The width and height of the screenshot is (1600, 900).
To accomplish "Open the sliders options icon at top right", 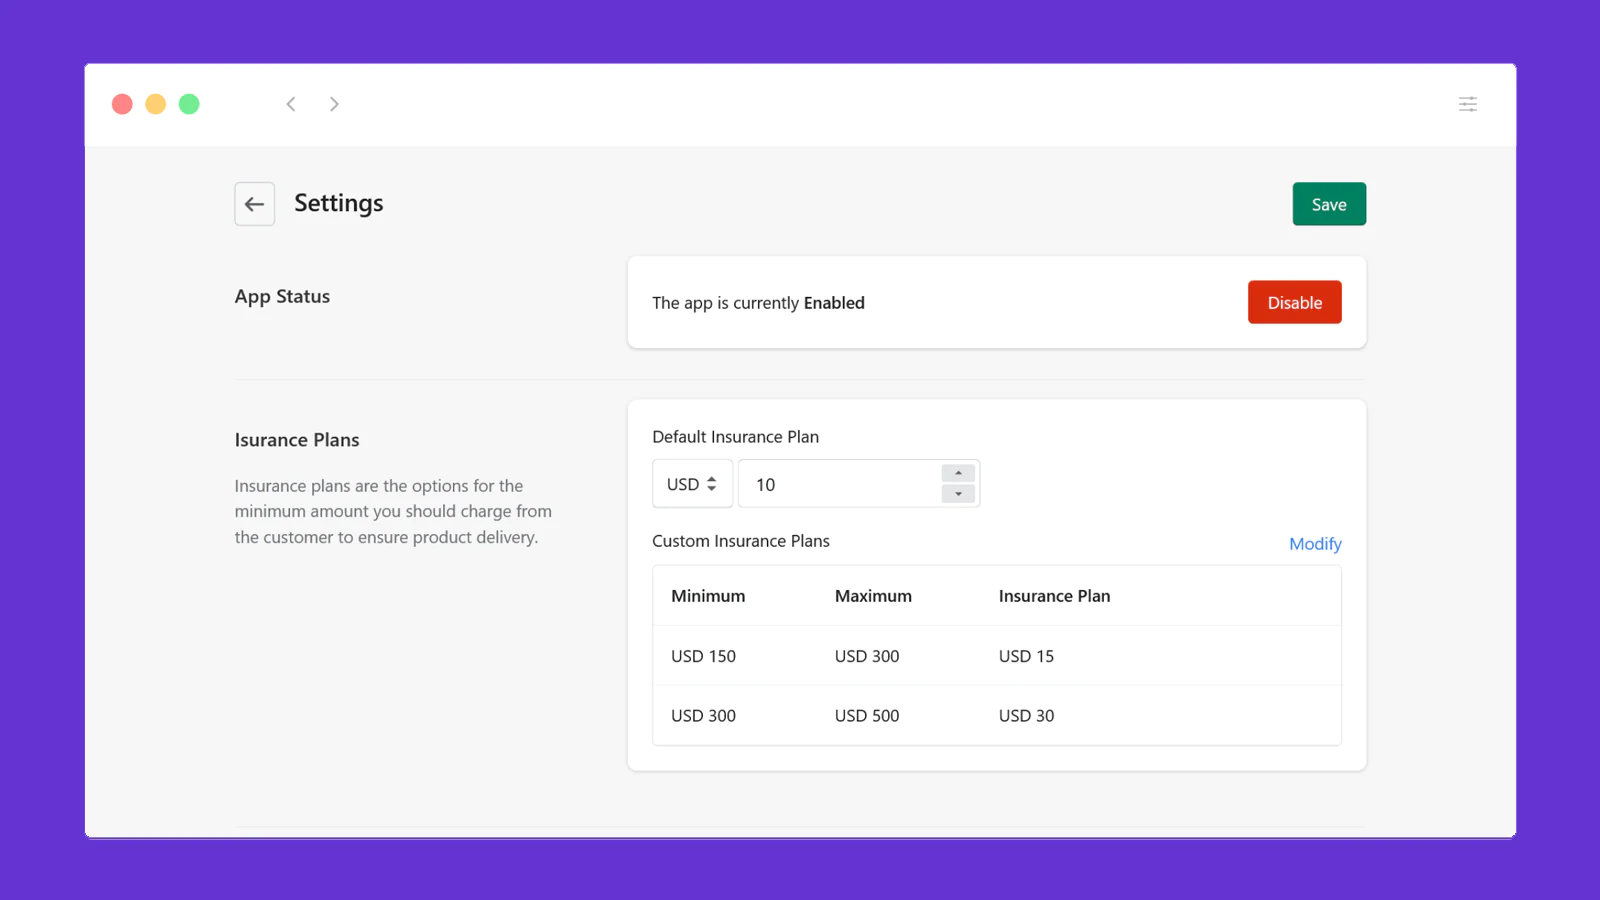I will tap(1467, 104).
